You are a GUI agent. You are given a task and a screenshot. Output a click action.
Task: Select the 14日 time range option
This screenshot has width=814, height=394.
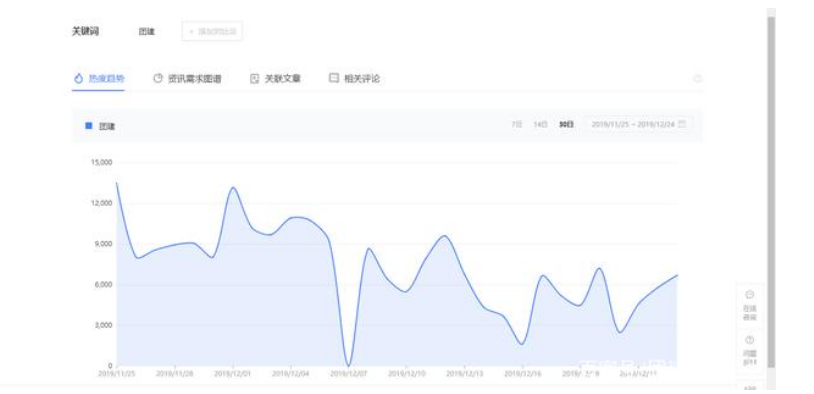(540, 124)
